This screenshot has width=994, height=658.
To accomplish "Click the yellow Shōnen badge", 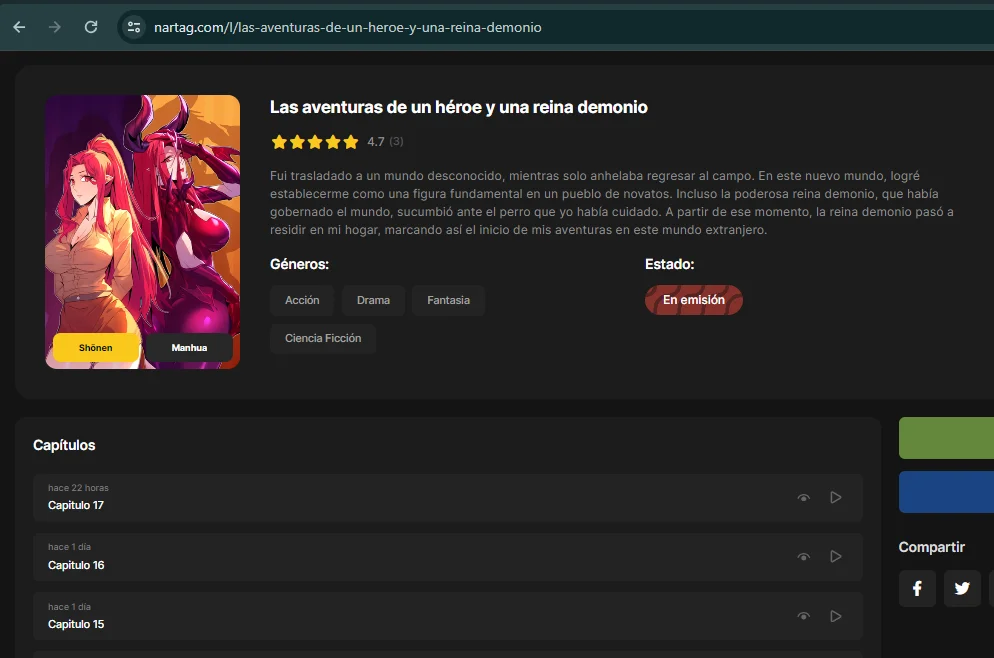I will [96, 347].
